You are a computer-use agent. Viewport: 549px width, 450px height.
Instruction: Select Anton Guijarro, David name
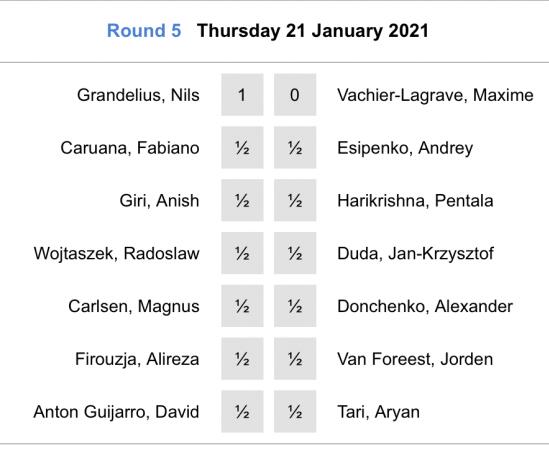coord(116,412)
